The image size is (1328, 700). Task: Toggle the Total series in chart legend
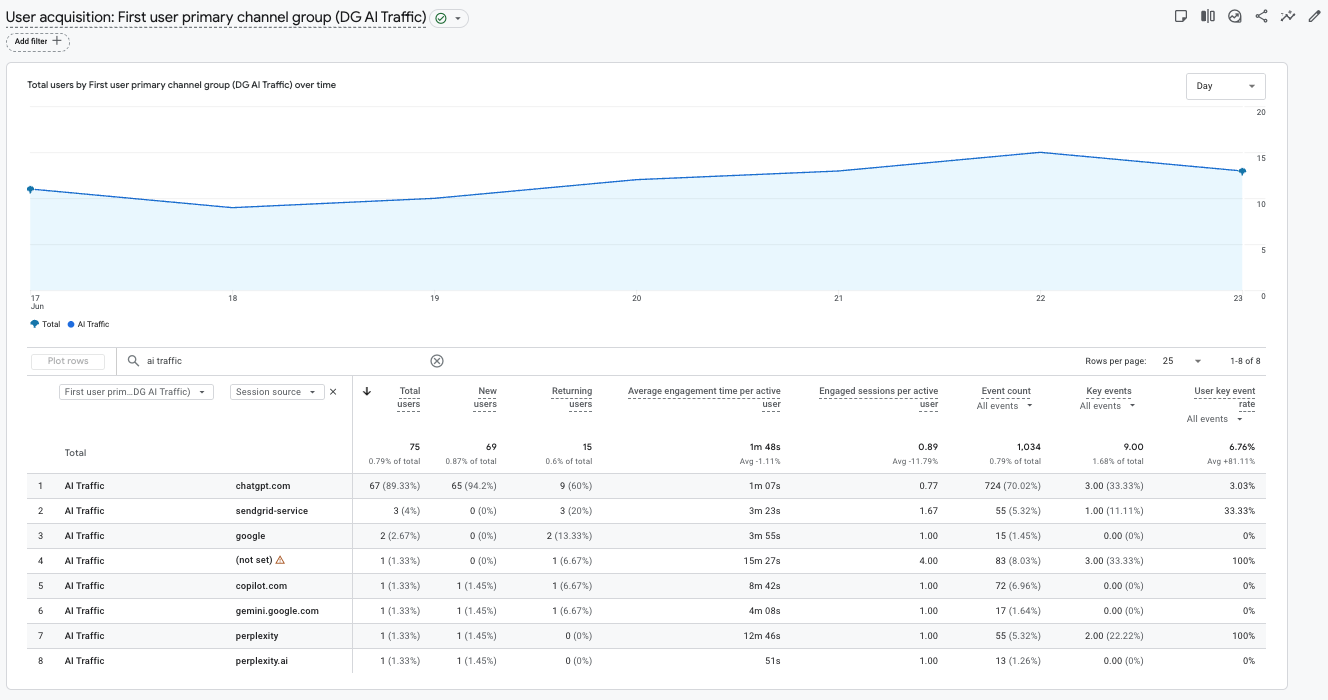pyautogui.click(x=45, y=324)
